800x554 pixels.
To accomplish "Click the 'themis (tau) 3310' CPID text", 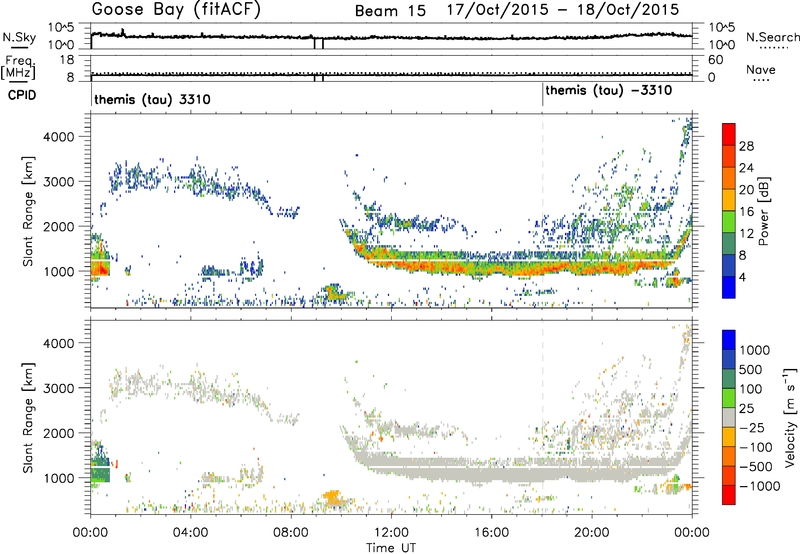I will click(x=152, y=99).
